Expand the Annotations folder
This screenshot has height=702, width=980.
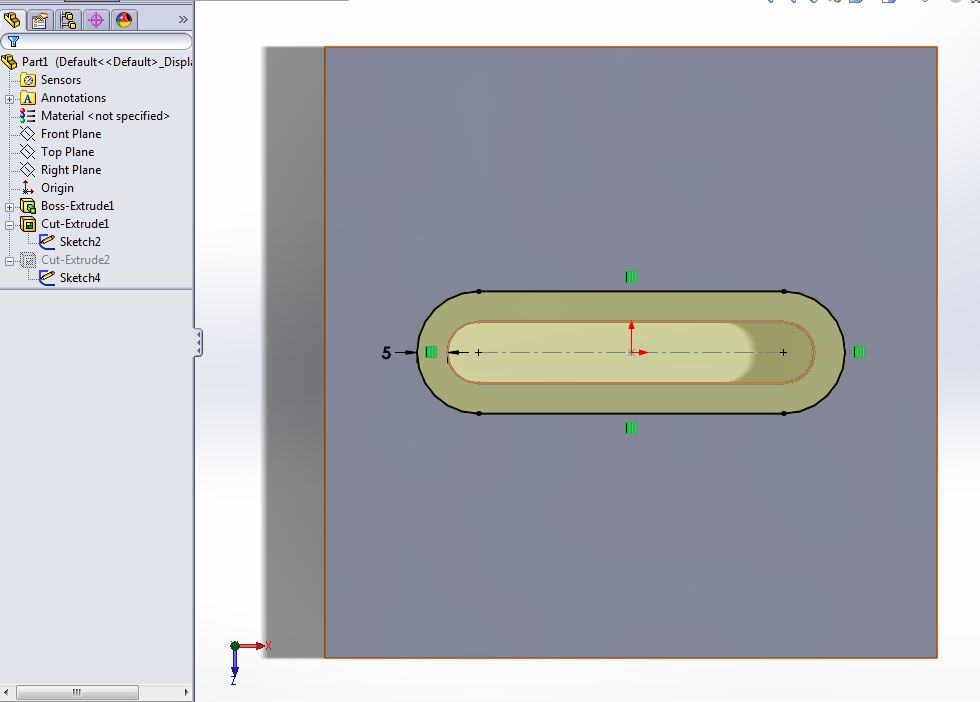pos(9,97)
